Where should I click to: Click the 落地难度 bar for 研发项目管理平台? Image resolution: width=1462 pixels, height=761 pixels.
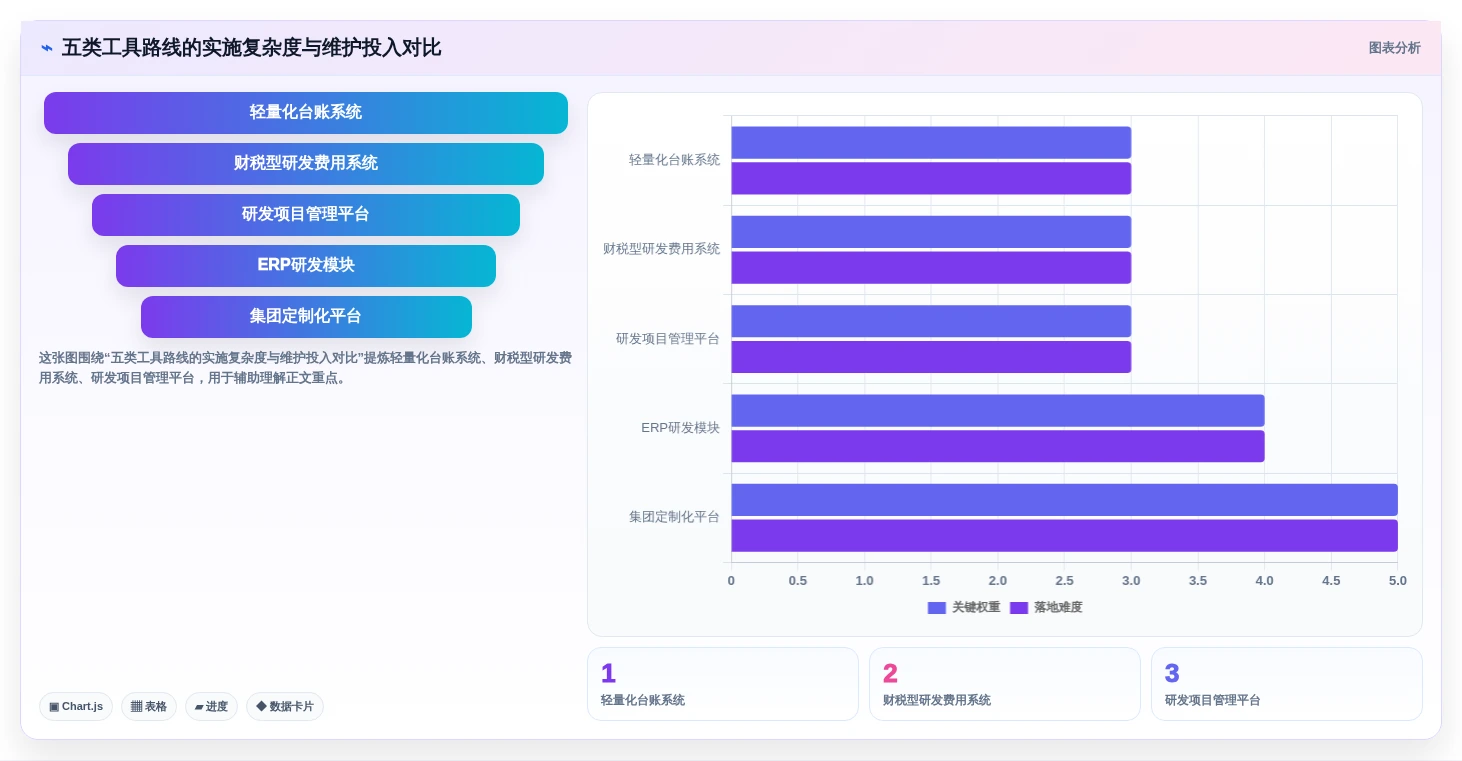[931, 357]
